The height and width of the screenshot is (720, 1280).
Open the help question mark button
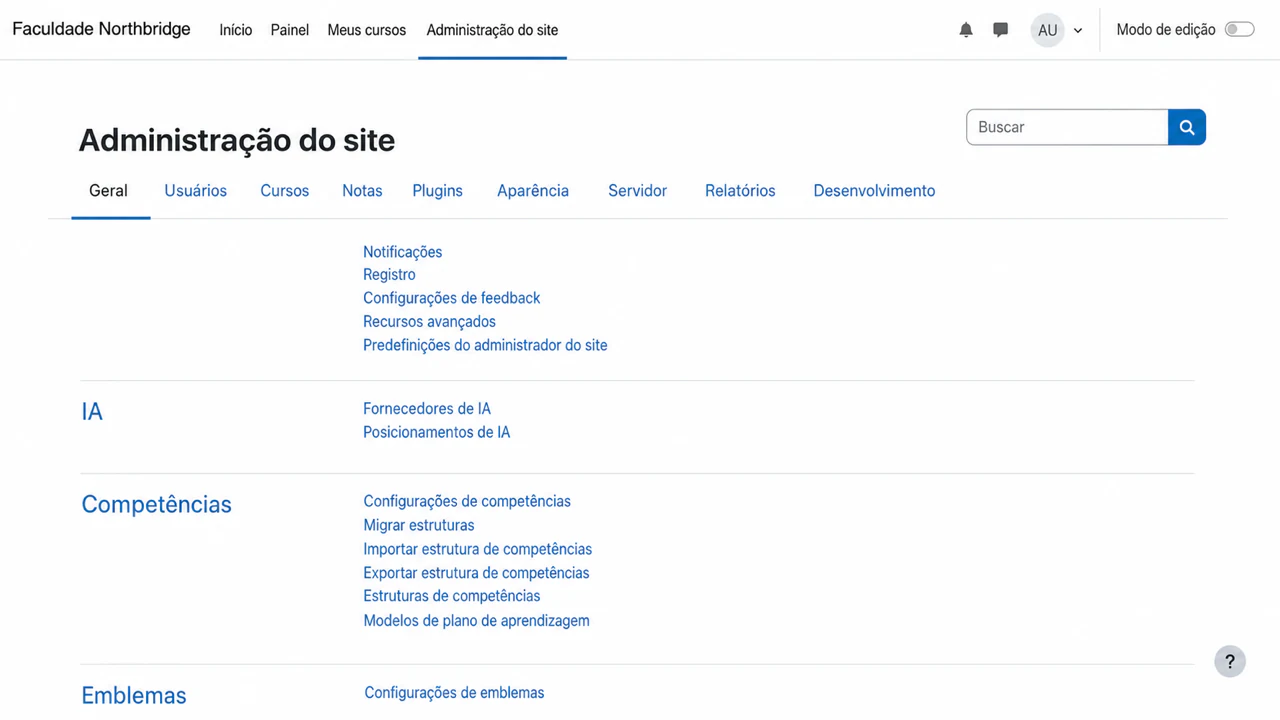click(1230, 661)
